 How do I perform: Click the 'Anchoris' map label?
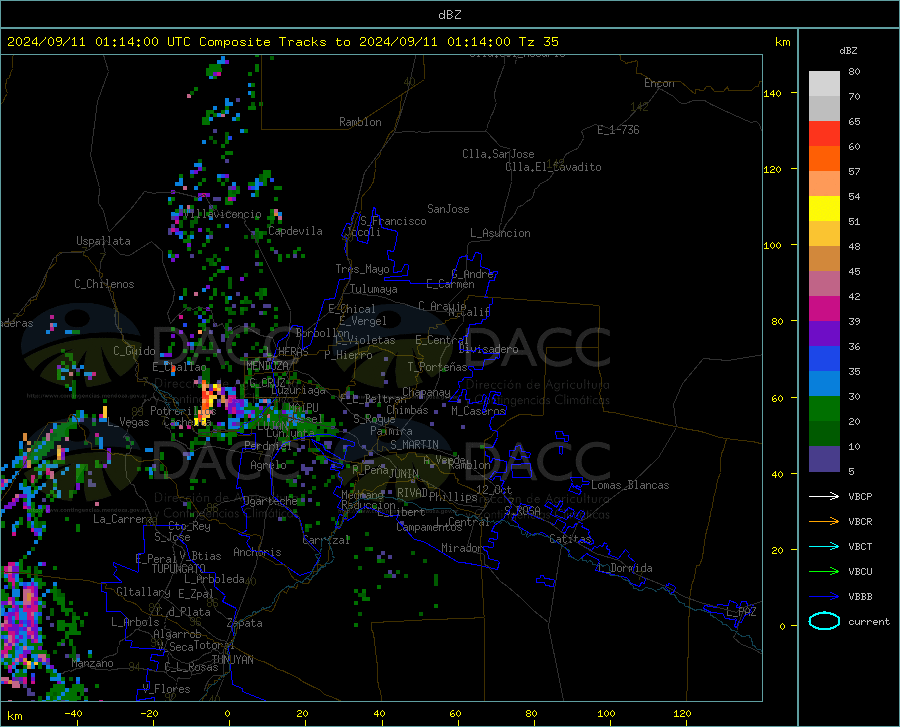[x=257, y=553]
